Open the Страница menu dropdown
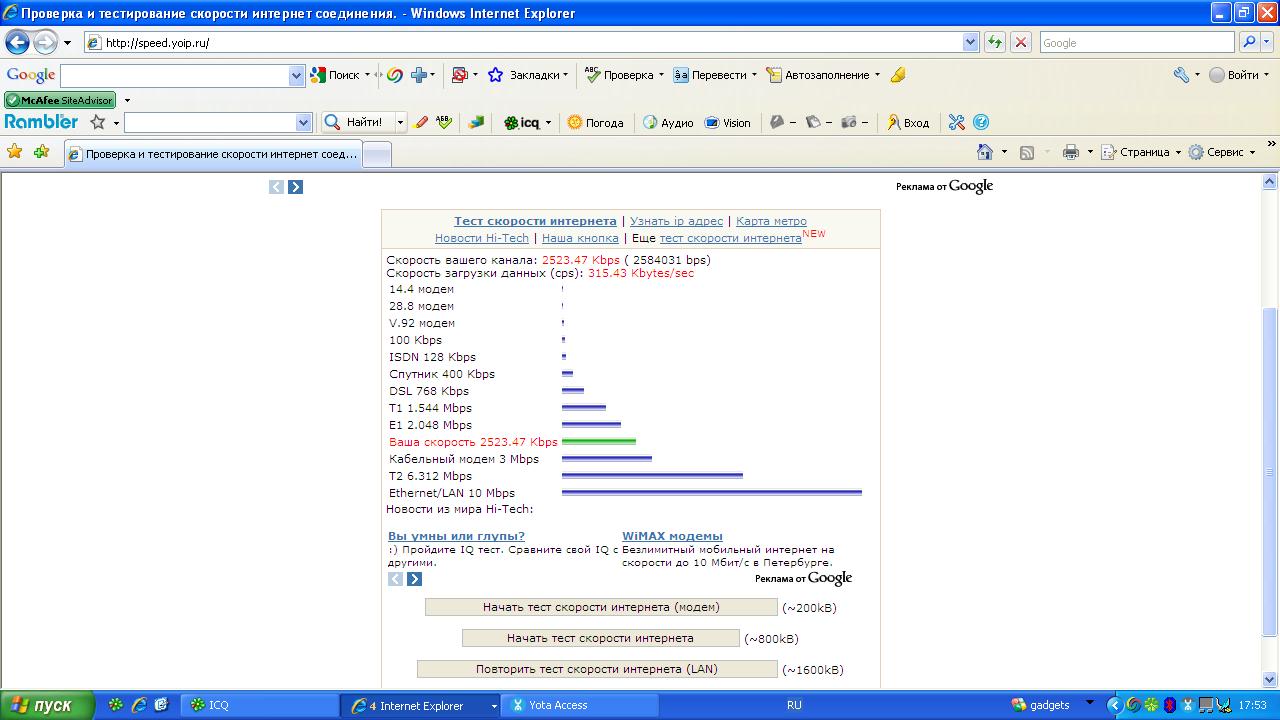Image resolution: width=1280 pixels, height=720 pixels. (1141, 152)
